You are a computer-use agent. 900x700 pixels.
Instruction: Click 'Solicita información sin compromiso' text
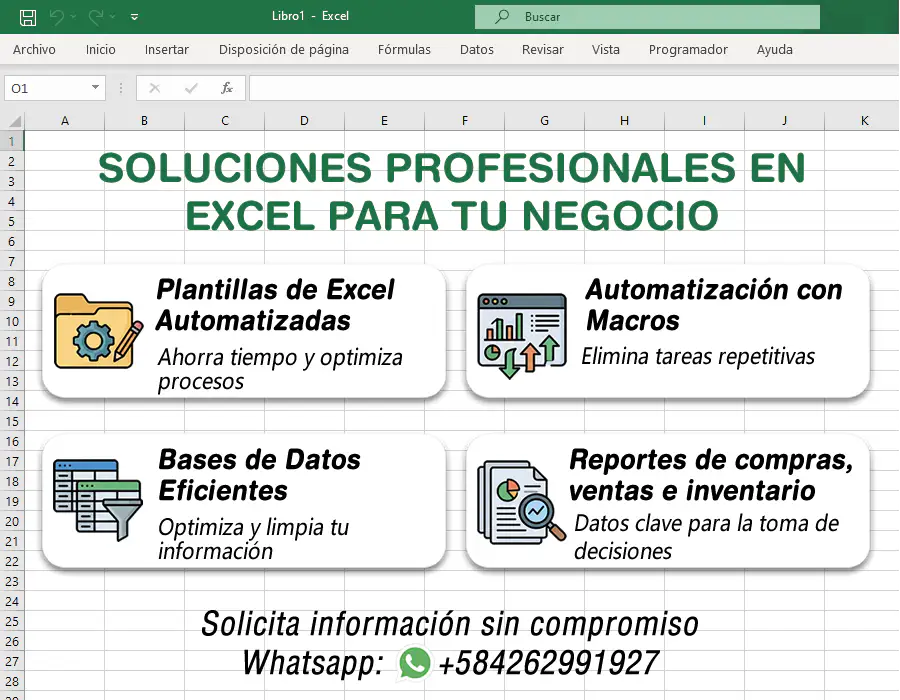[x=450, y=624]
